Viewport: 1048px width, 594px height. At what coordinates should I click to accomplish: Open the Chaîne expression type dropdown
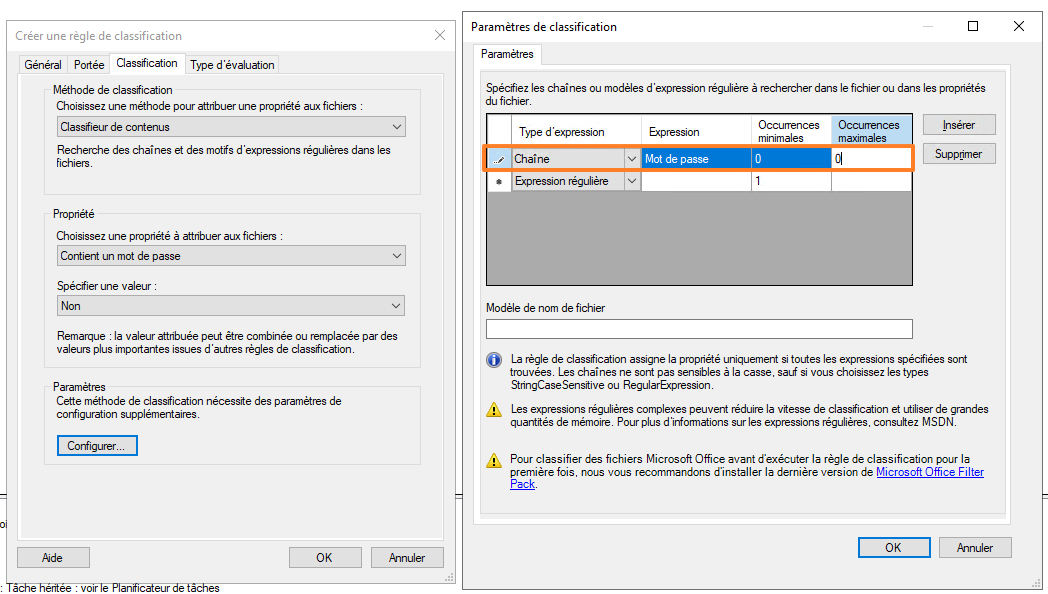point(632,158)
